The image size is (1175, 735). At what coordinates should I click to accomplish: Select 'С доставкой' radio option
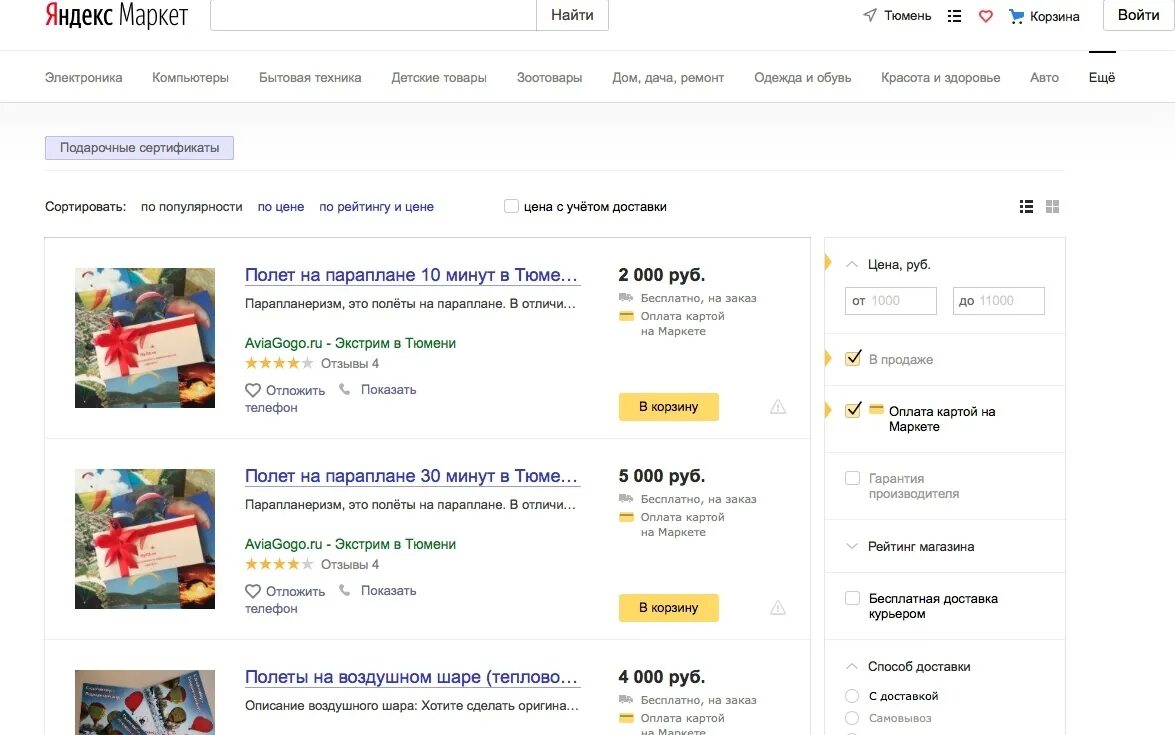point(852,696)
